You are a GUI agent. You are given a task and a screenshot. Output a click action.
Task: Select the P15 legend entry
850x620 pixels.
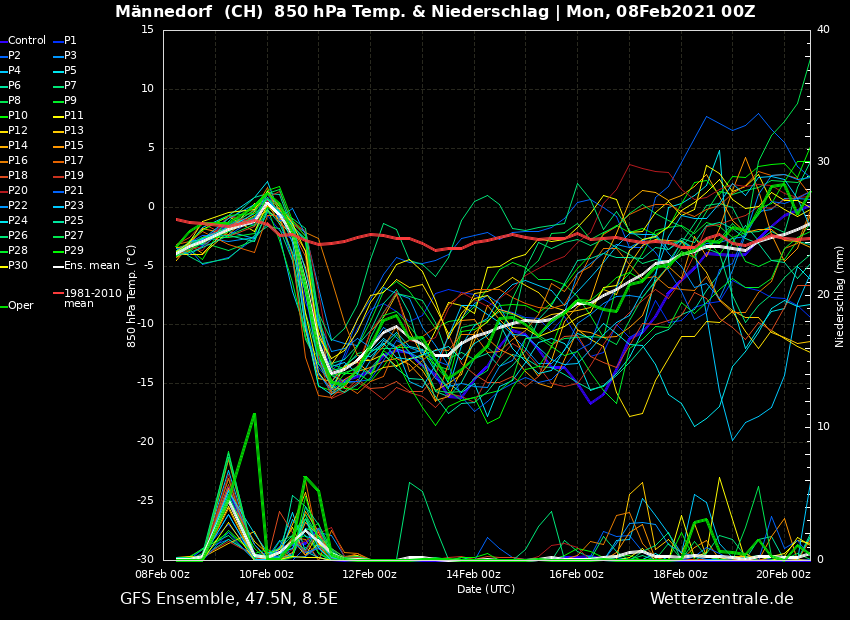point(73,146)
